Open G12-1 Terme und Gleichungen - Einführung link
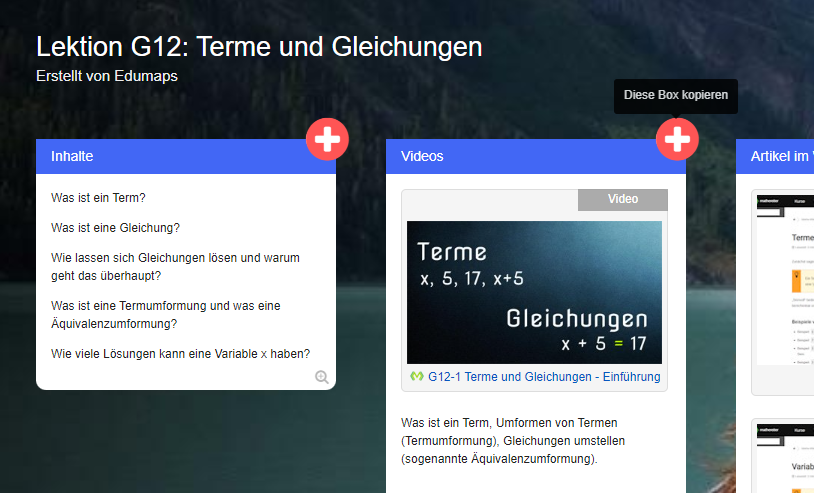 pyautogui.click(x=544, y=377)
